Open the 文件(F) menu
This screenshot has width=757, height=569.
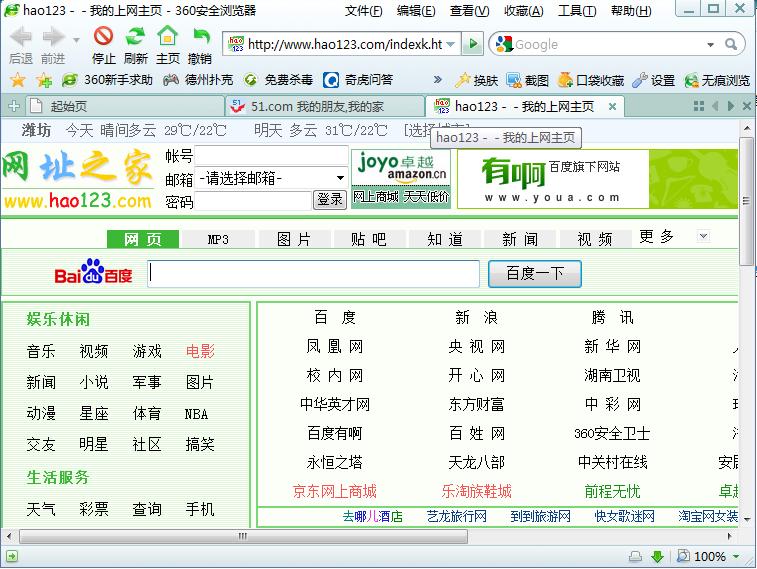pyautogui.click(x=363, y=11)
